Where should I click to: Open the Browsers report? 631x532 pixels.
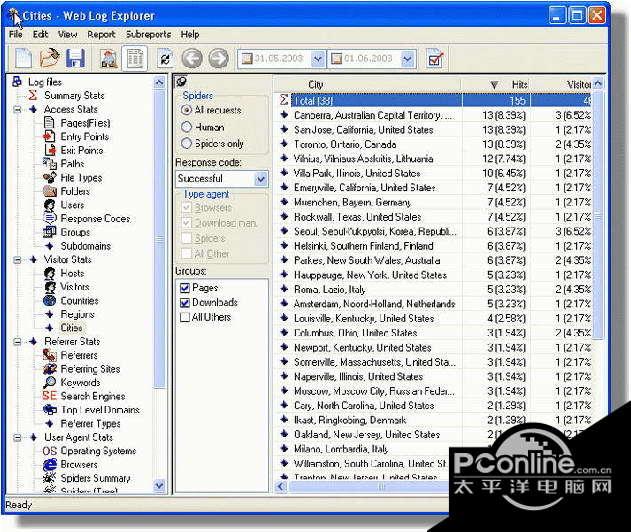click(79, 464)
